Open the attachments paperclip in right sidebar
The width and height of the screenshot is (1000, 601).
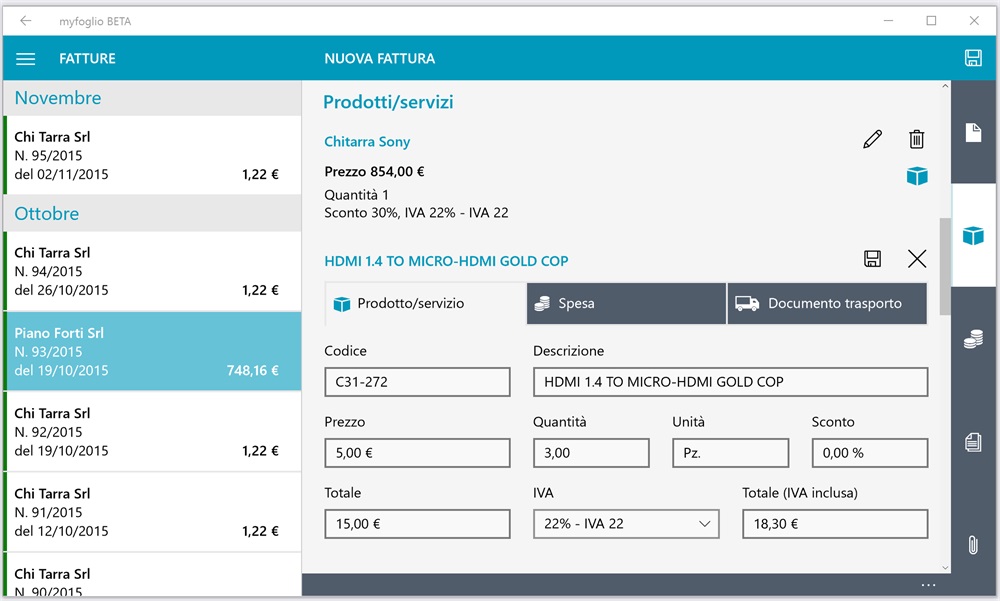[973, 544]
